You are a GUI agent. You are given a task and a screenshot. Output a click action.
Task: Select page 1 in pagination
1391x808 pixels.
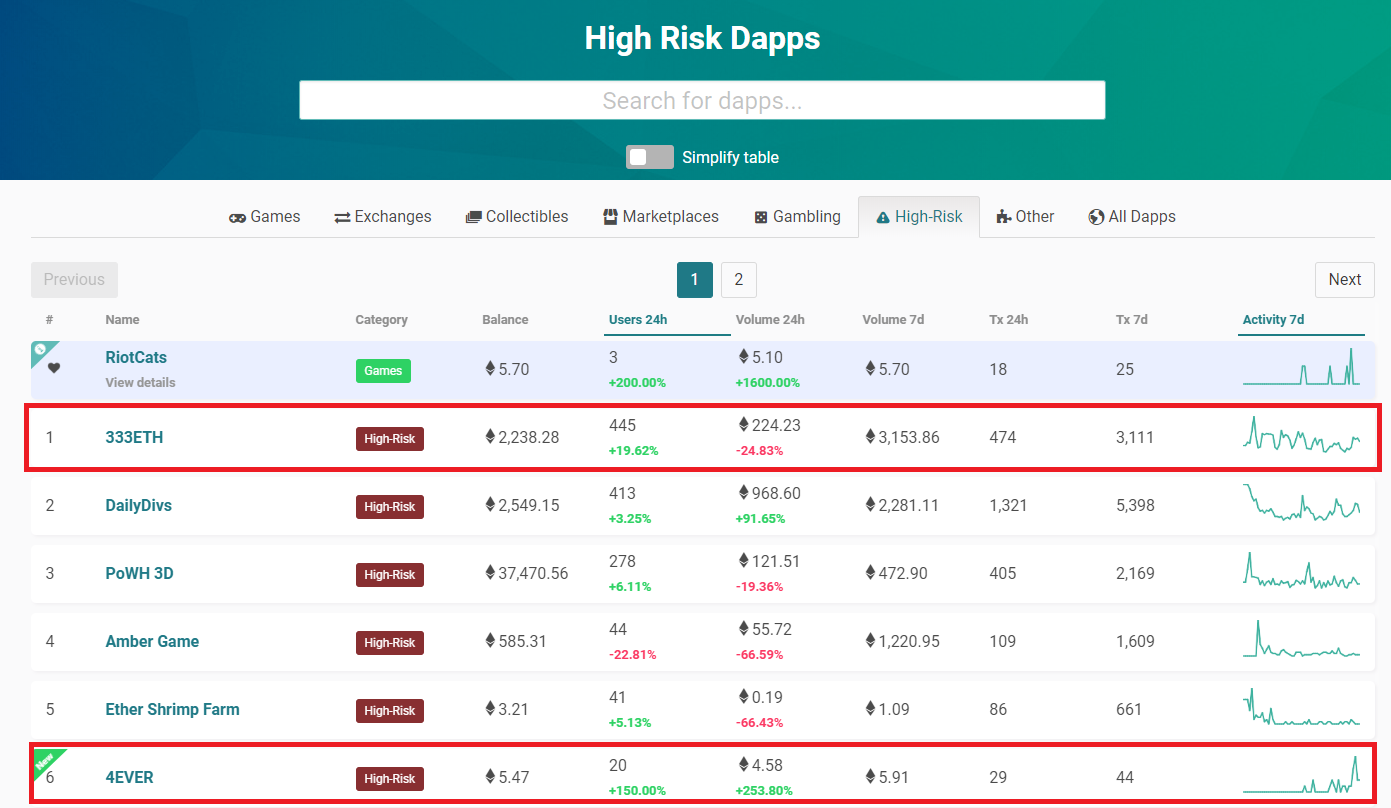click(x=695, y=280)
